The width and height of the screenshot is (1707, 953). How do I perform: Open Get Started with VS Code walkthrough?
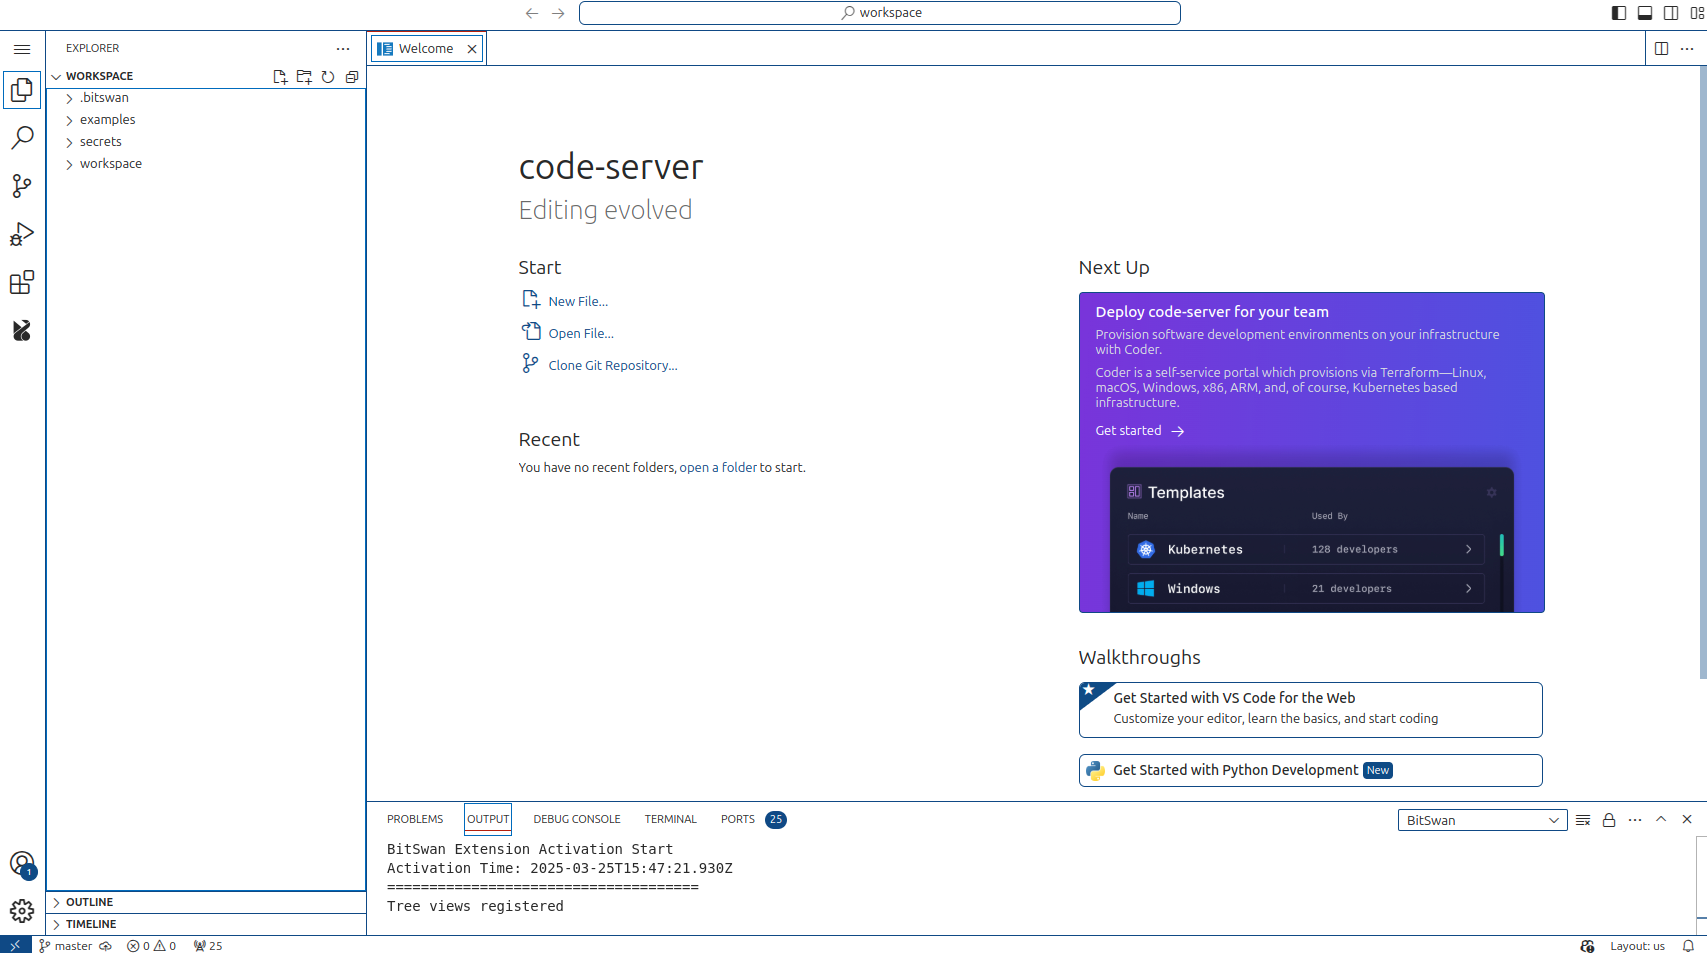click(1310, 709)
